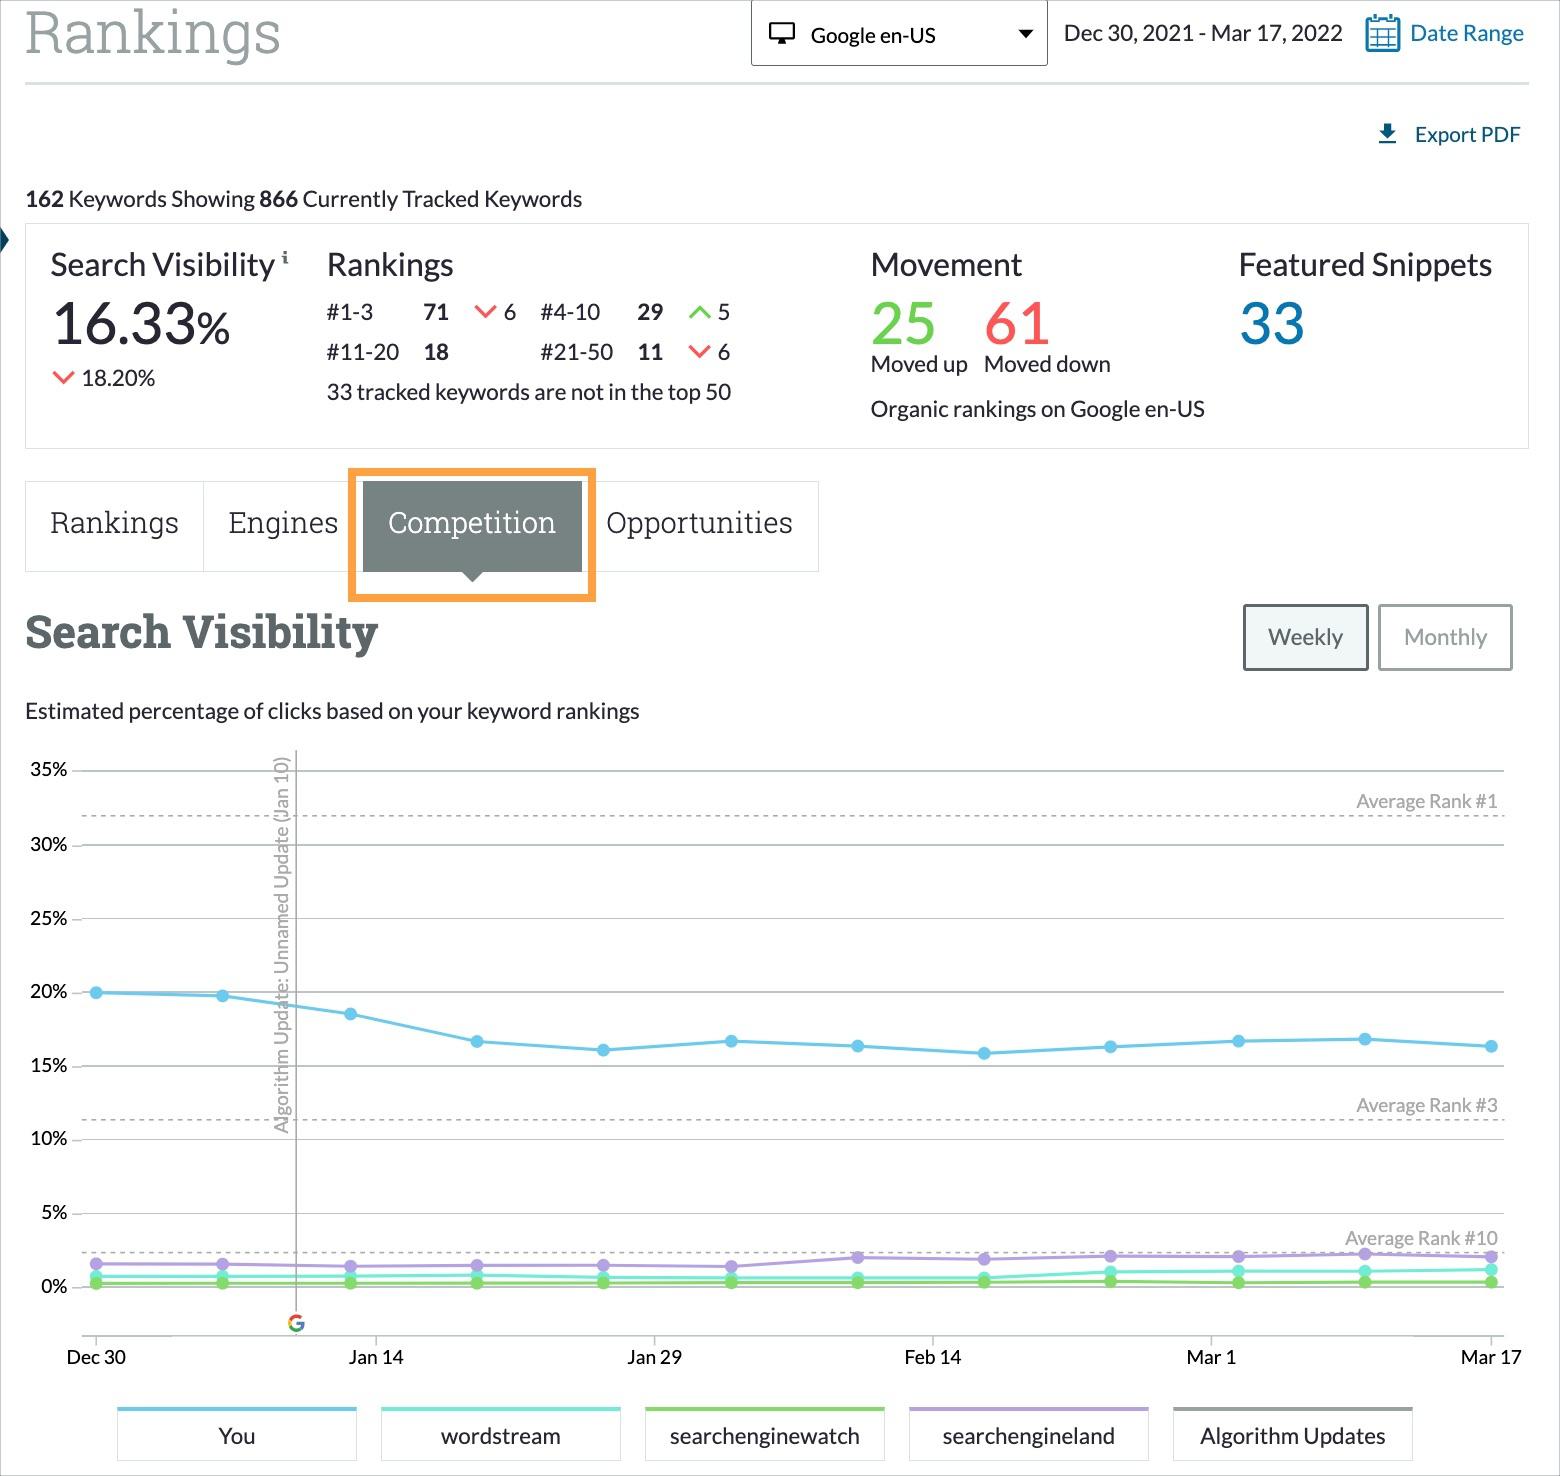Select the Weekly view option
Image resolution: width=1560 pixels, height=1476 pixels.
[1304, 637]
